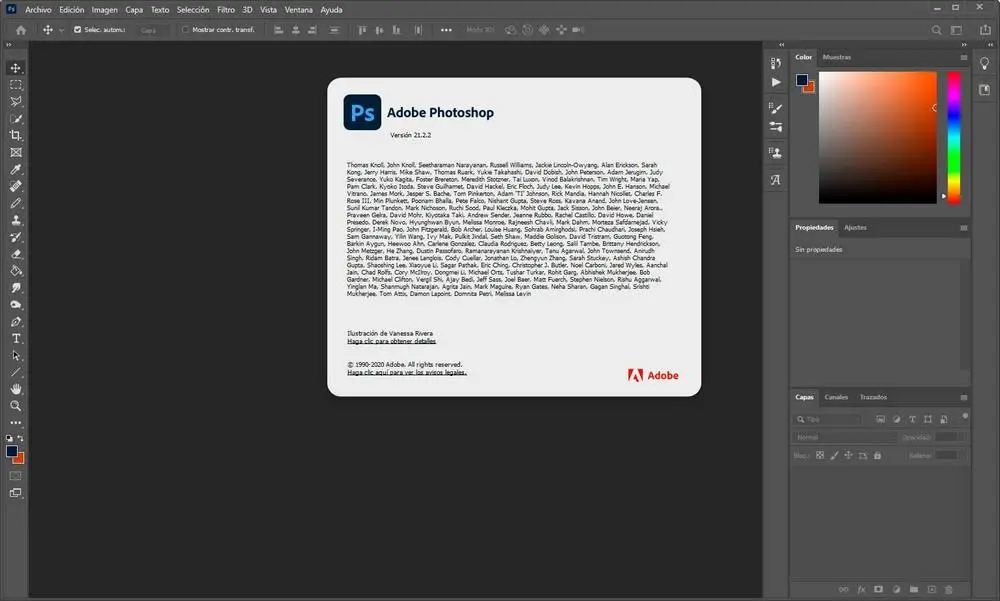
Task: Toggle lock position icon in Capas
Action: [848, 456]
